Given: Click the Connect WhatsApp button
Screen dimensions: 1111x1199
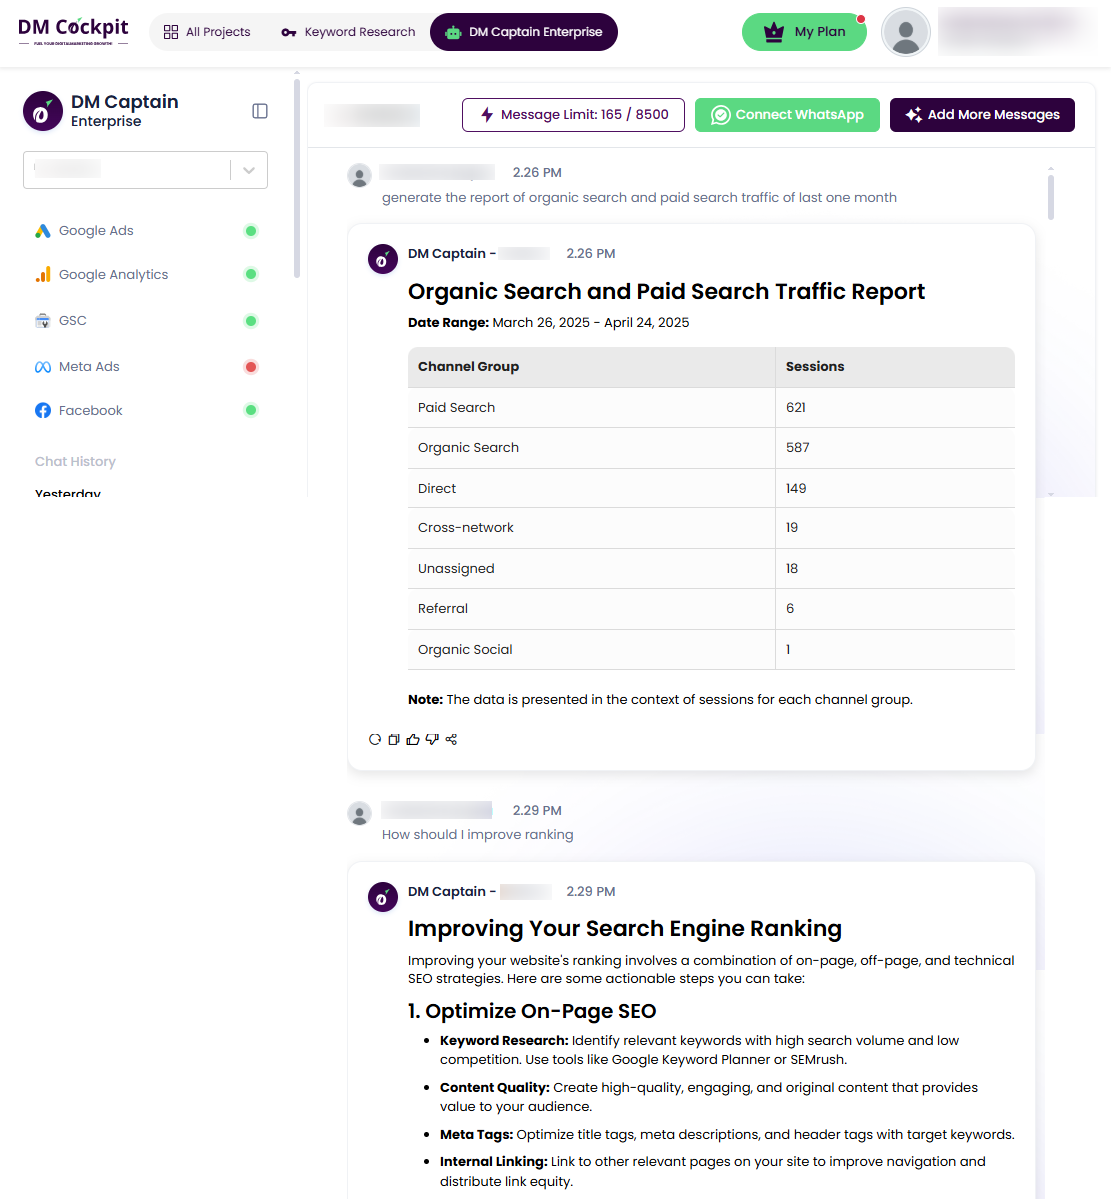Looking at the screenshot, I should tap(787, 115).
